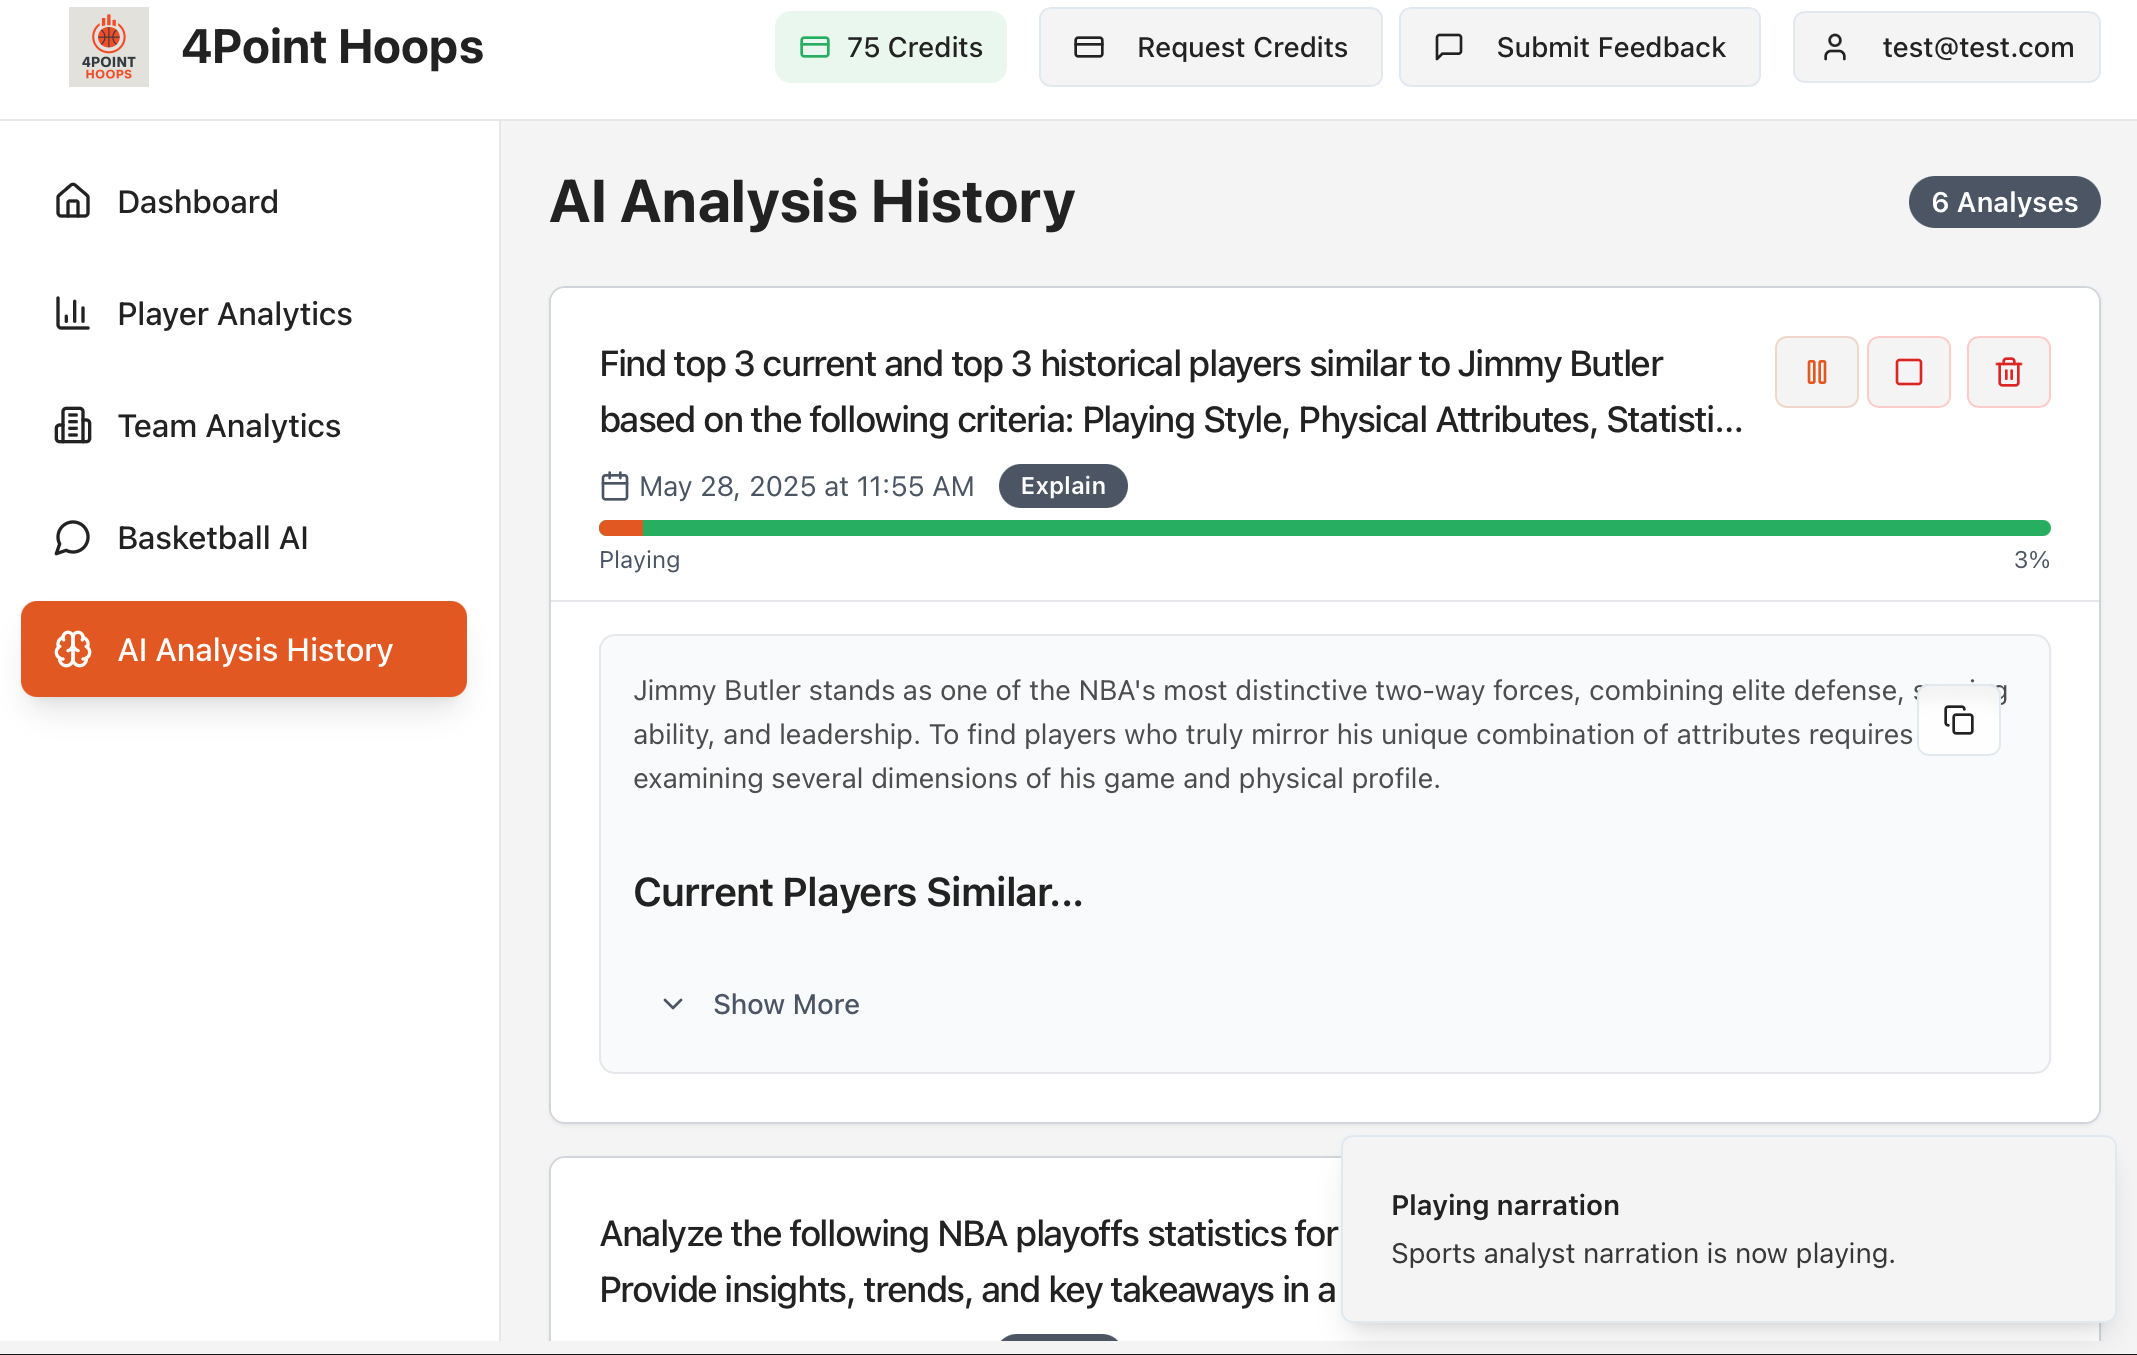Open the Team Analytics page
The width and height of the screenshot is (2137, 1355).
(229, 426)
